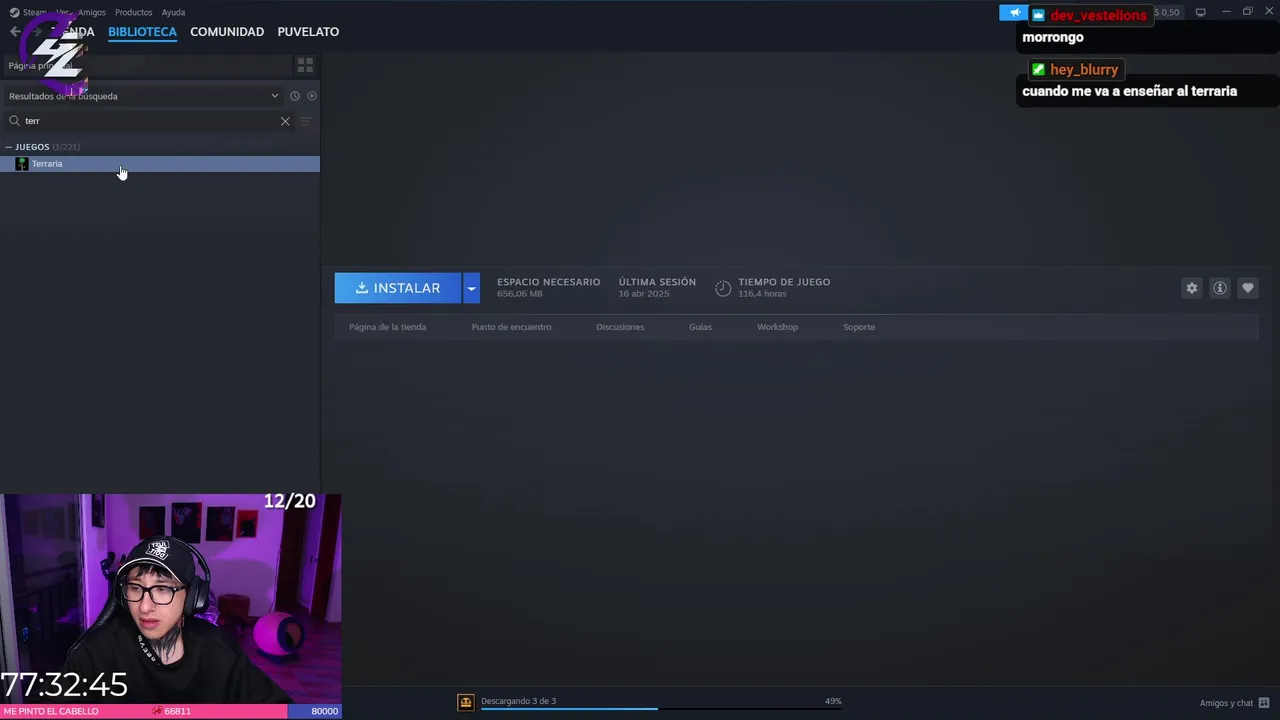Open Guías link
This screenshot has height=720, width=1280.
coord(700,327)
